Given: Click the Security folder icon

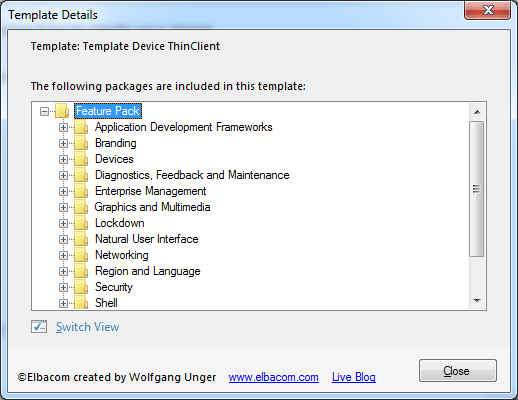Looking at the screenshot, I should click(x=81, y=287).
